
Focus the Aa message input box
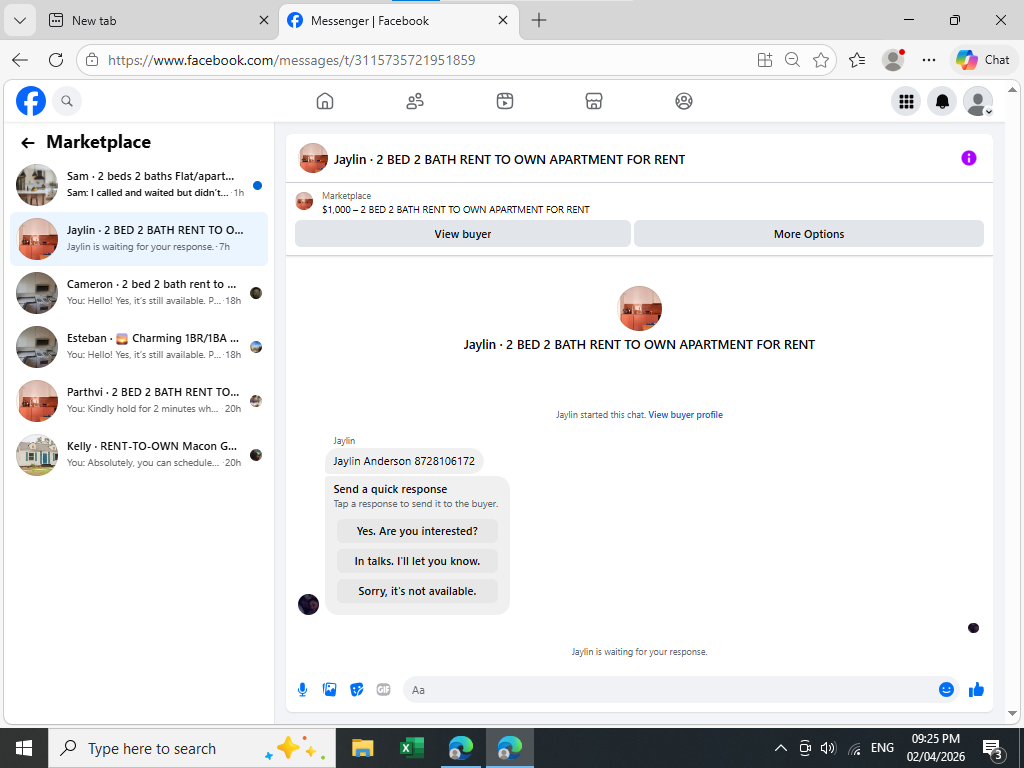(669, 690)
